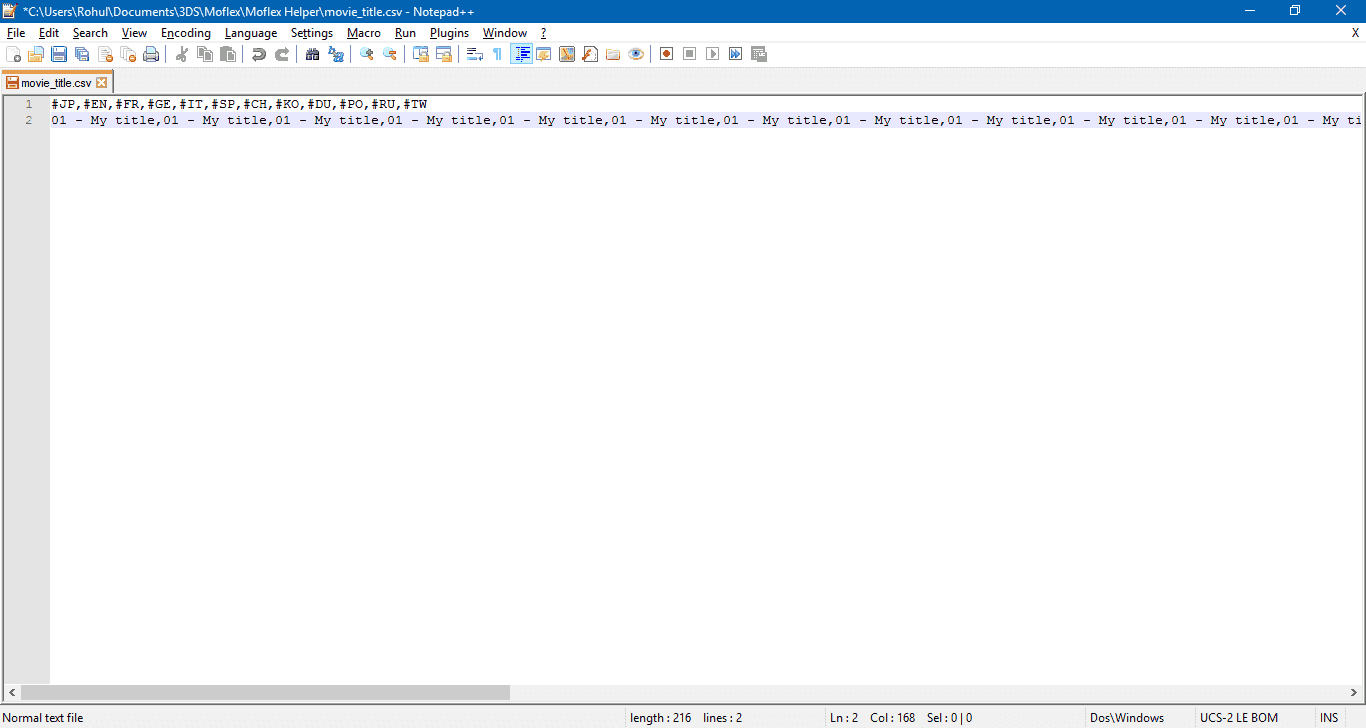1366x728 pixels.
Task: Open Folder as Workspace icon
Action: (613, 54)
